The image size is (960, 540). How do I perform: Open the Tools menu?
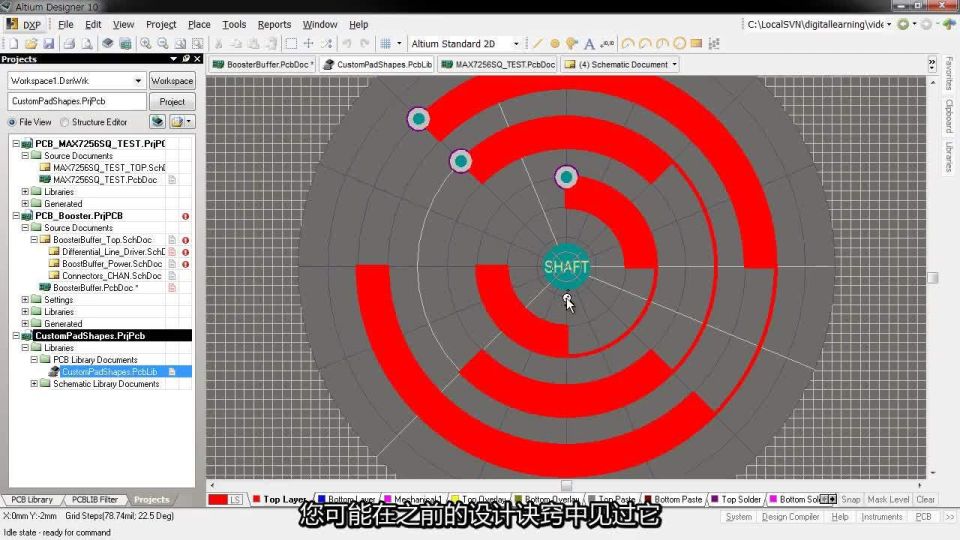click(234, 24)
